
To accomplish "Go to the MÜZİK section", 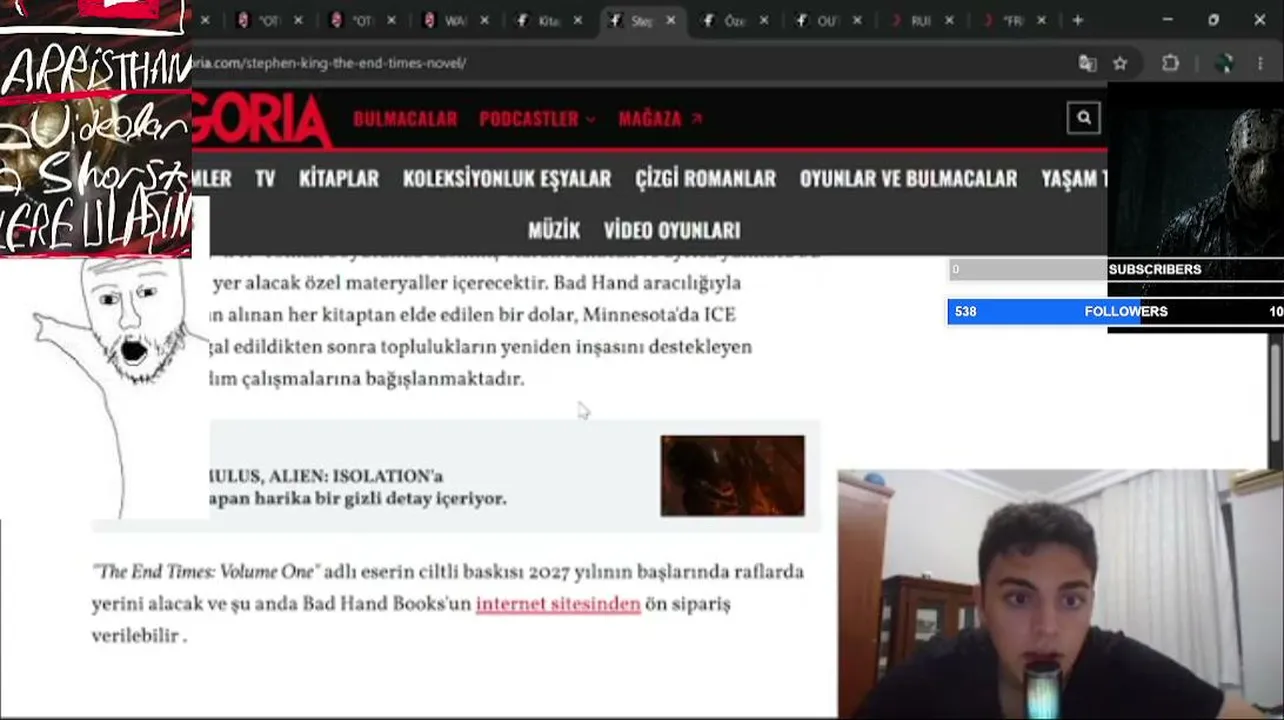I will (554, 230).
